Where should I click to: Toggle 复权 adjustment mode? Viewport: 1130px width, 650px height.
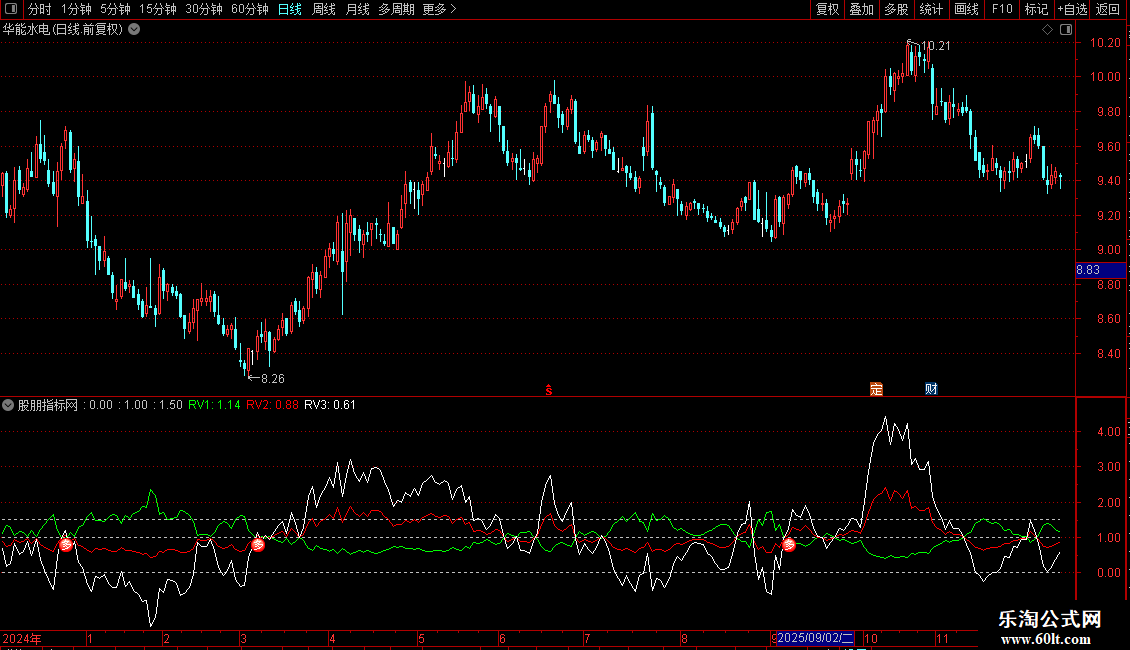pos(827,9)
